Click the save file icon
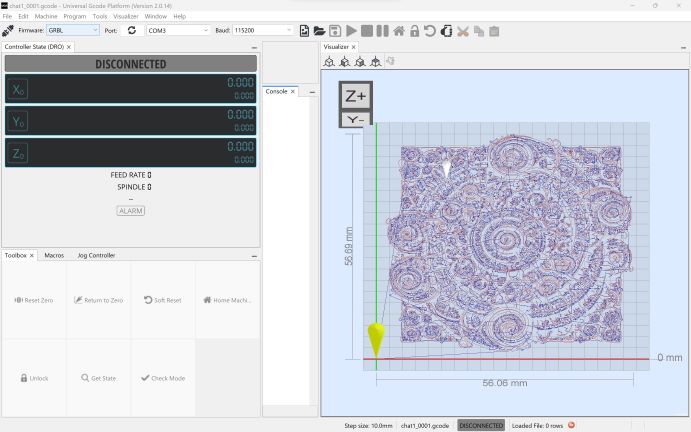The image size is (691, 432). coord(335,31)
